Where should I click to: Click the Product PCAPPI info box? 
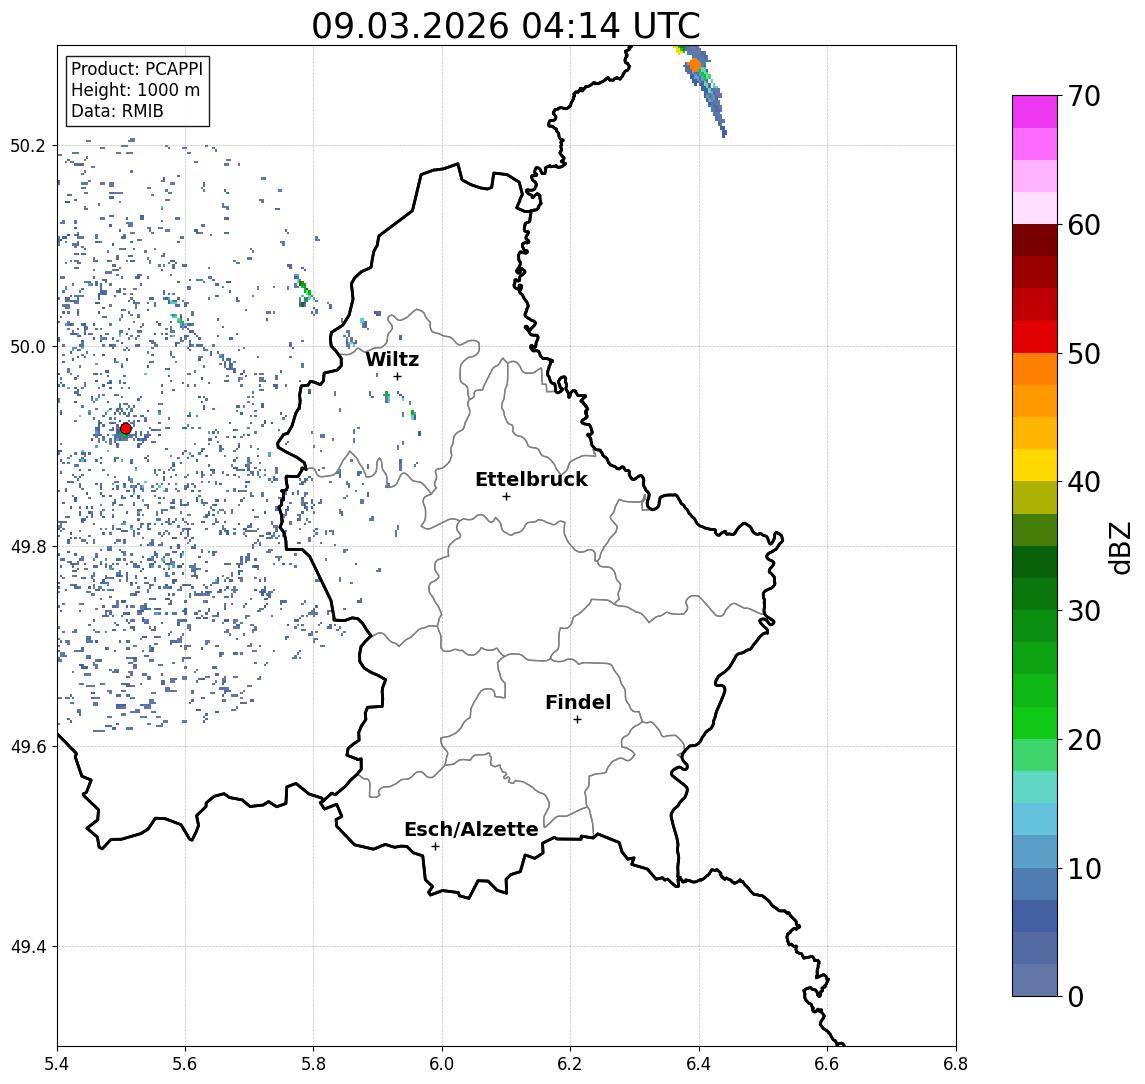pyautogui.click(x=137, y=90)
